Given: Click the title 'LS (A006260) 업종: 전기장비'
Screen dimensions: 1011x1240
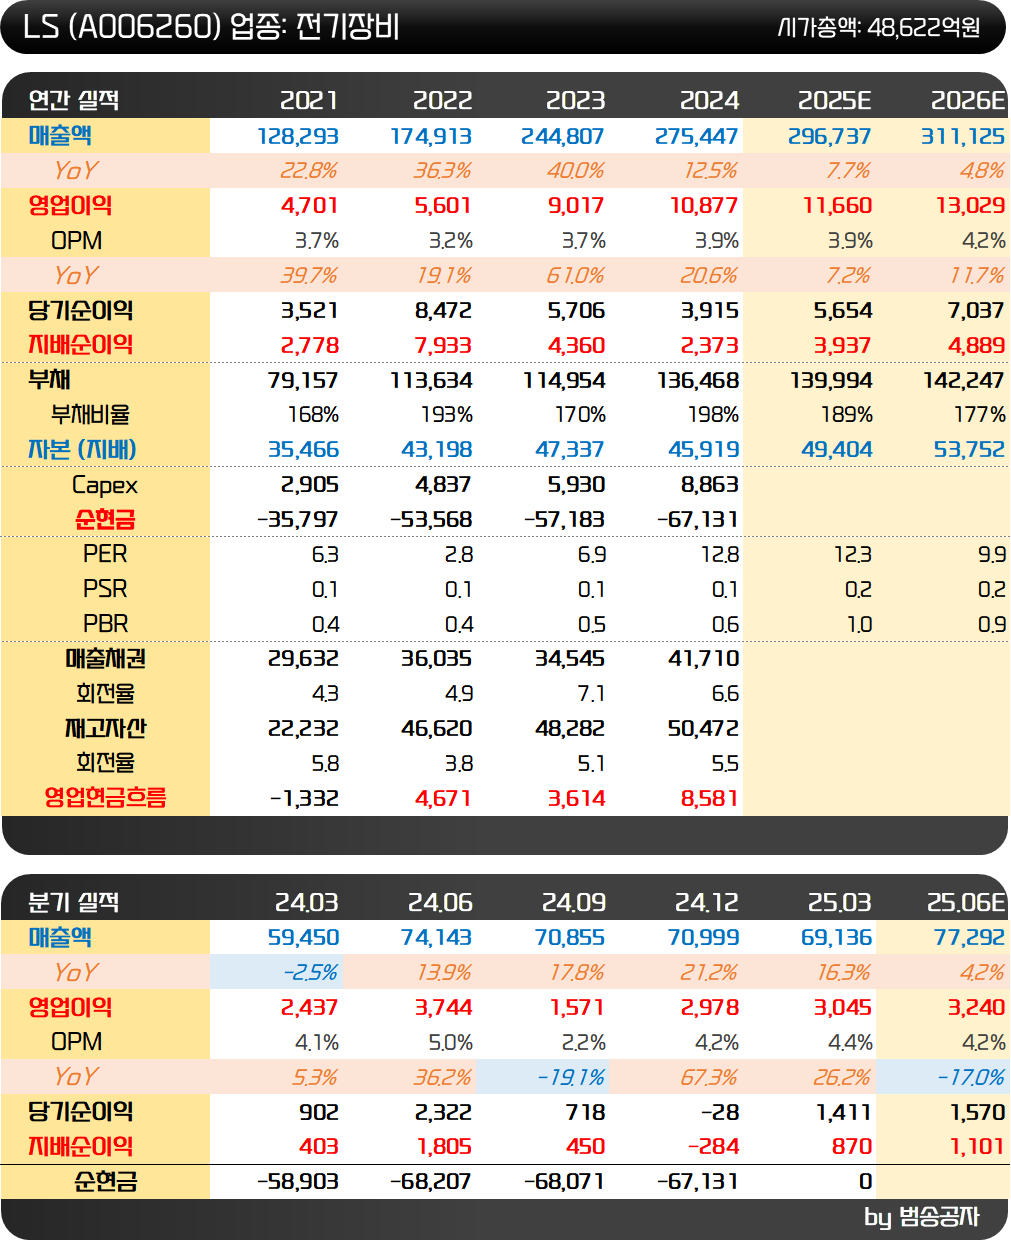Looking at the screenshot, I should [x=211, y=27].
